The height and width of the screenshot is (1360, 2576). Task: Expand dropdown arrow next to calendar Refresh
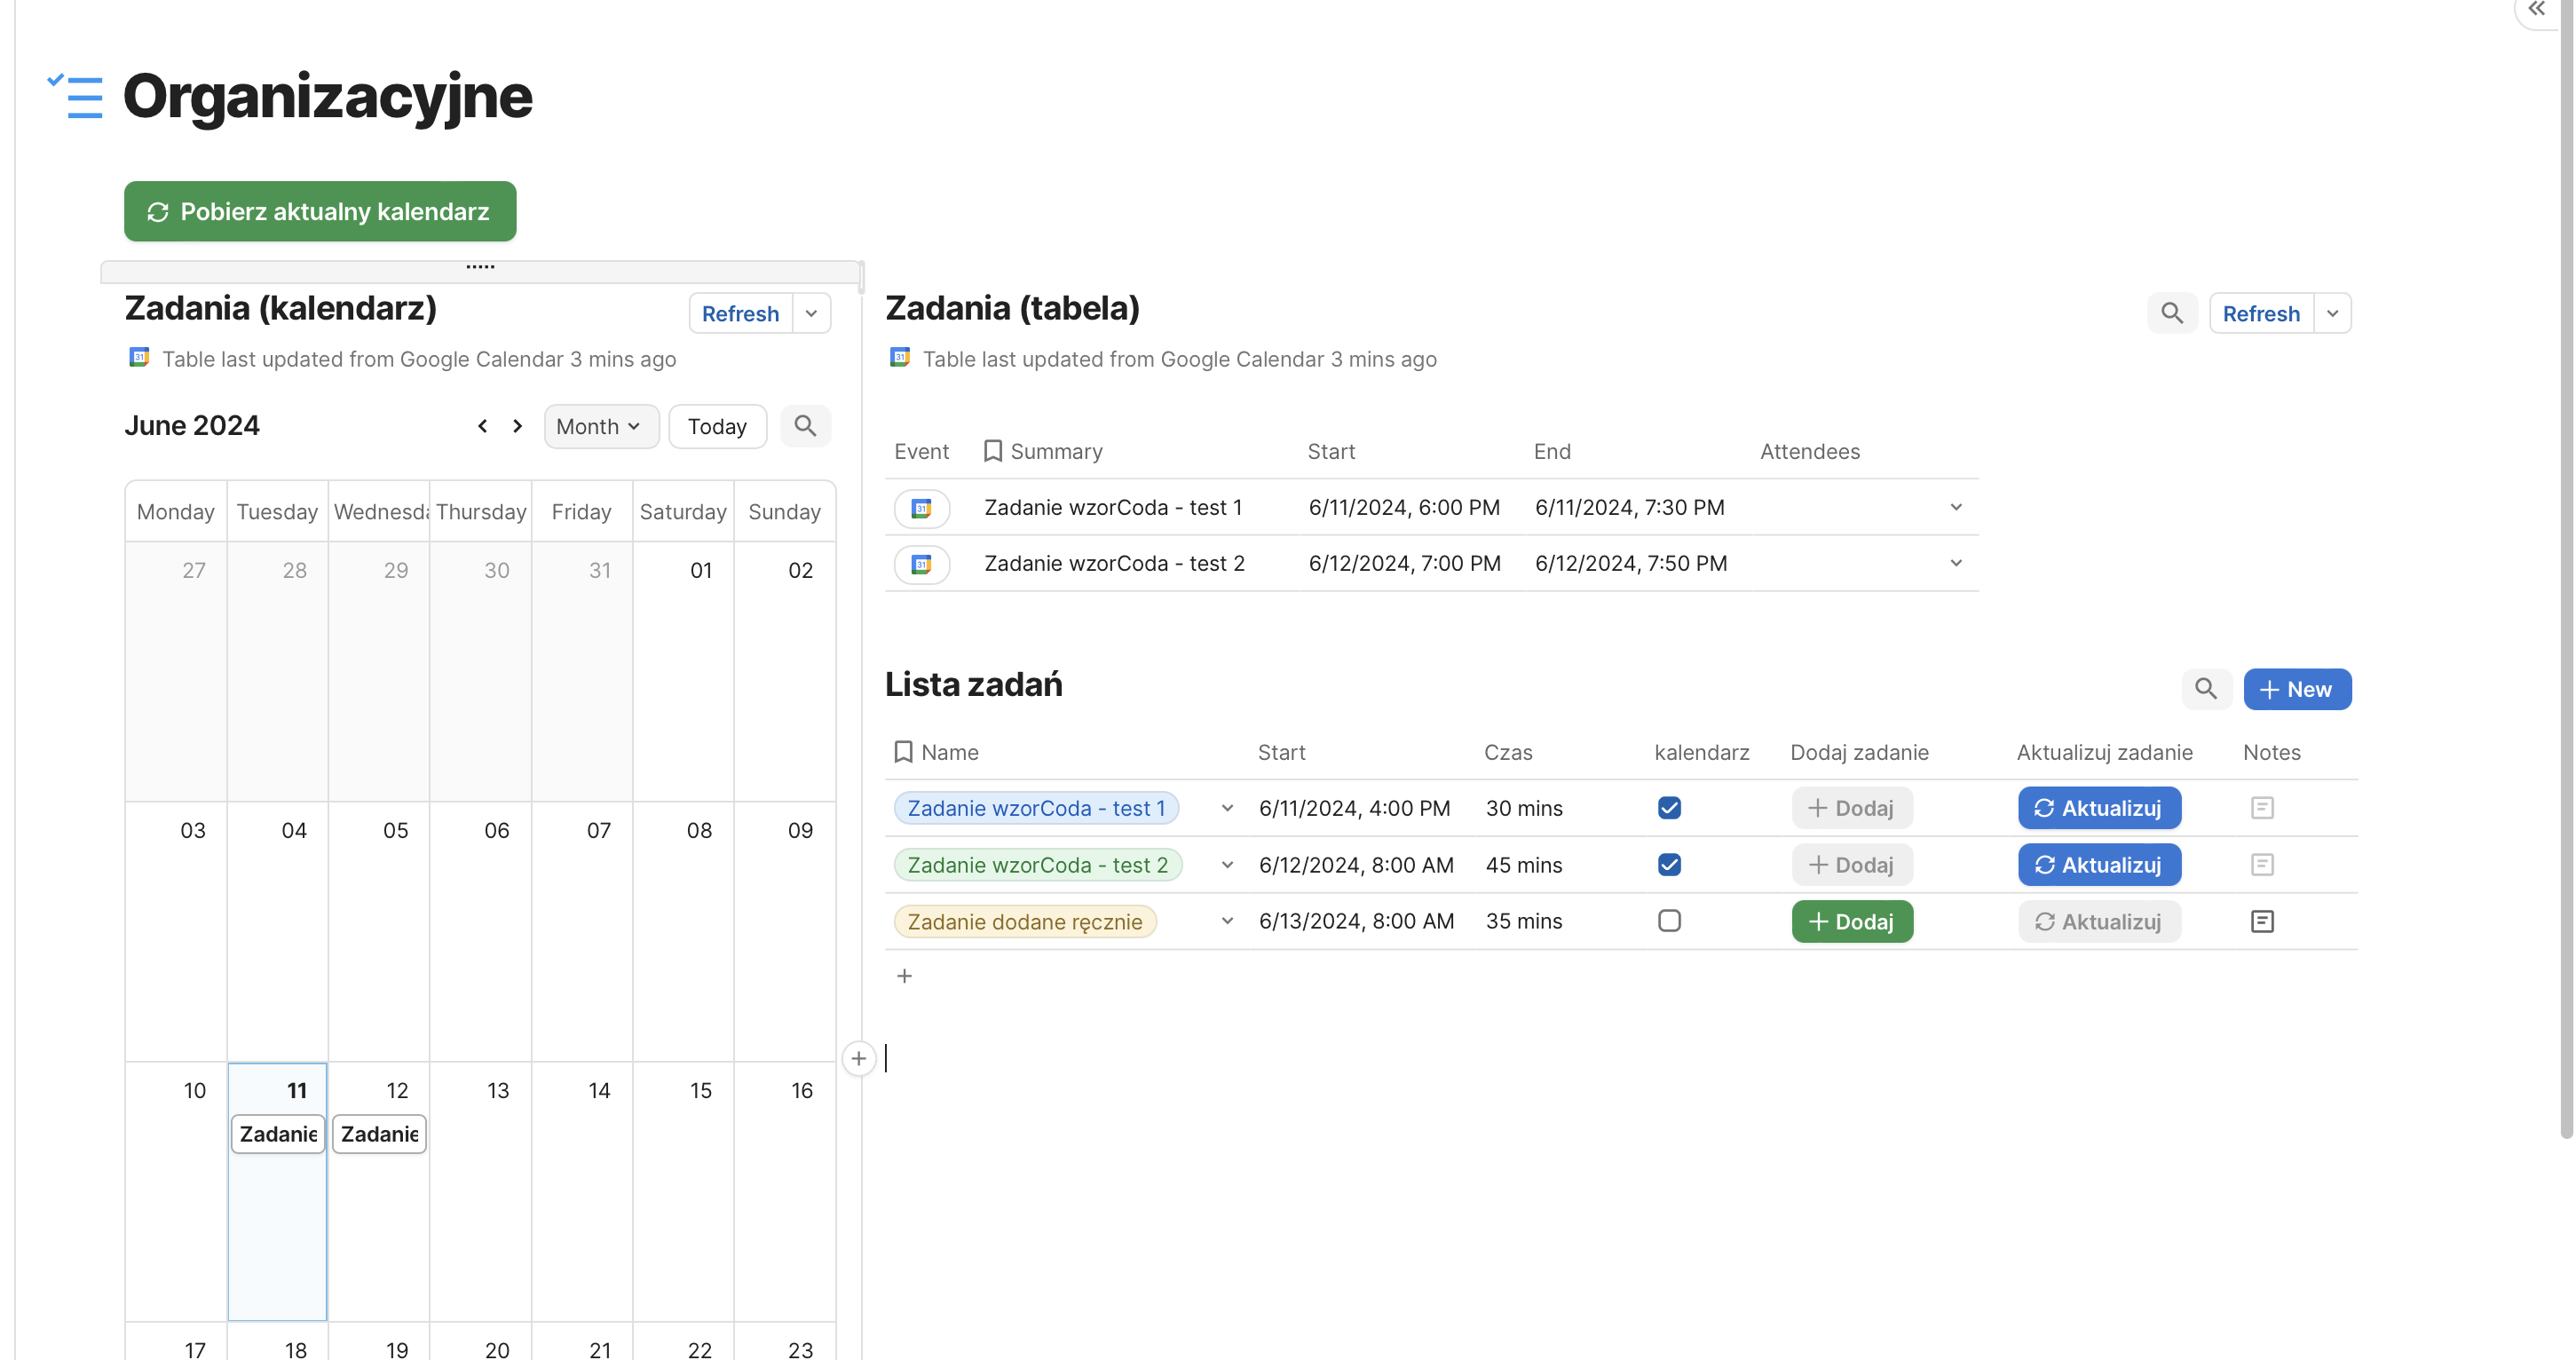[x=812, y=313]
